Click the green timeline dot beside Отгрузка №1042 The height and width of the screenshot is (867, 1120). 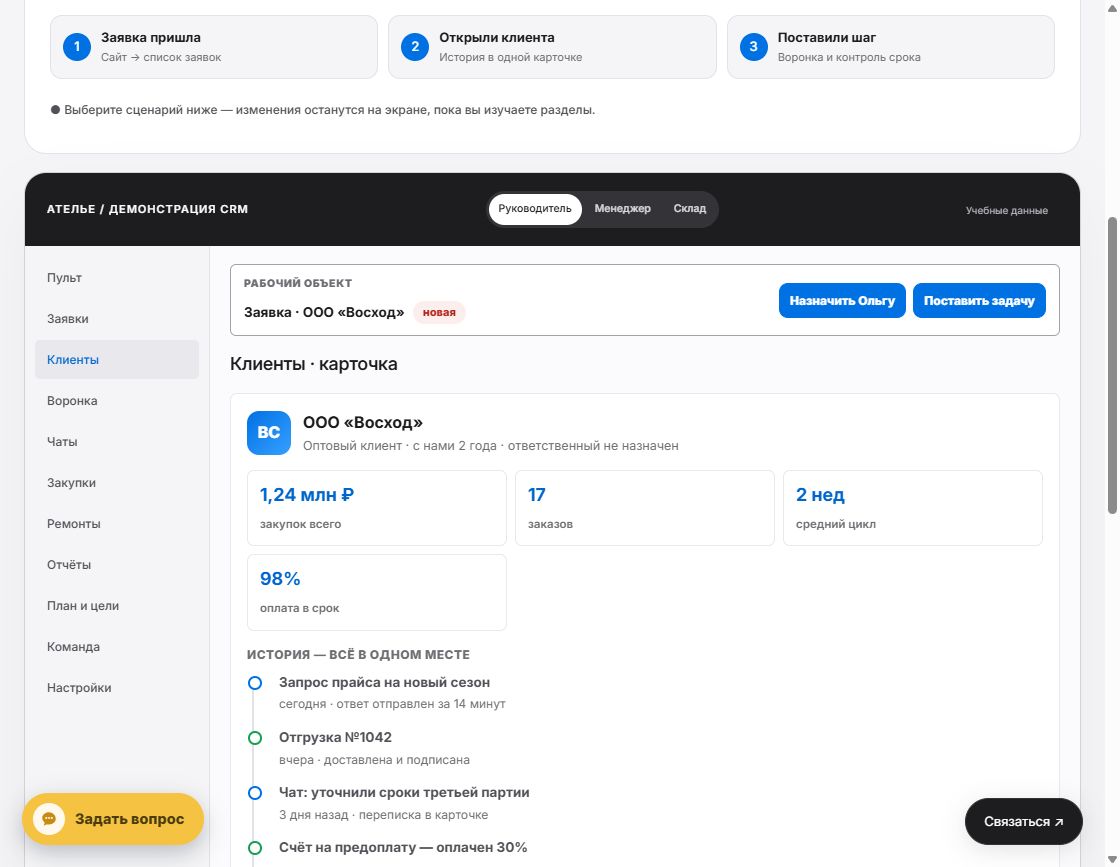coord(255,738)
